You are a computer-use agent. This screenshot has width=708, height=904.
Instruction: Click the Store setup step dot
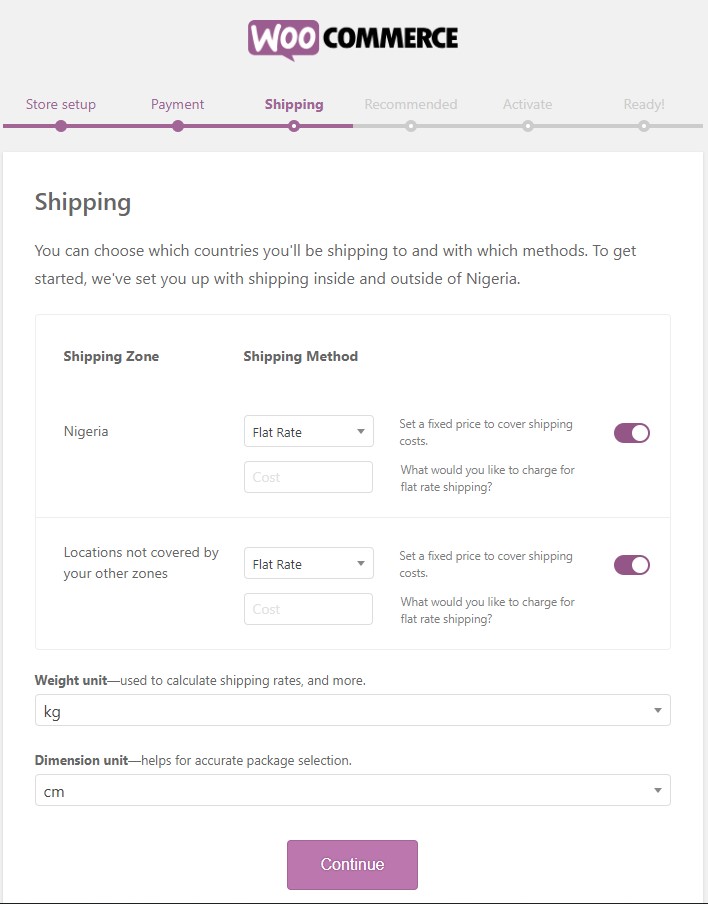[x=61, y=126]
